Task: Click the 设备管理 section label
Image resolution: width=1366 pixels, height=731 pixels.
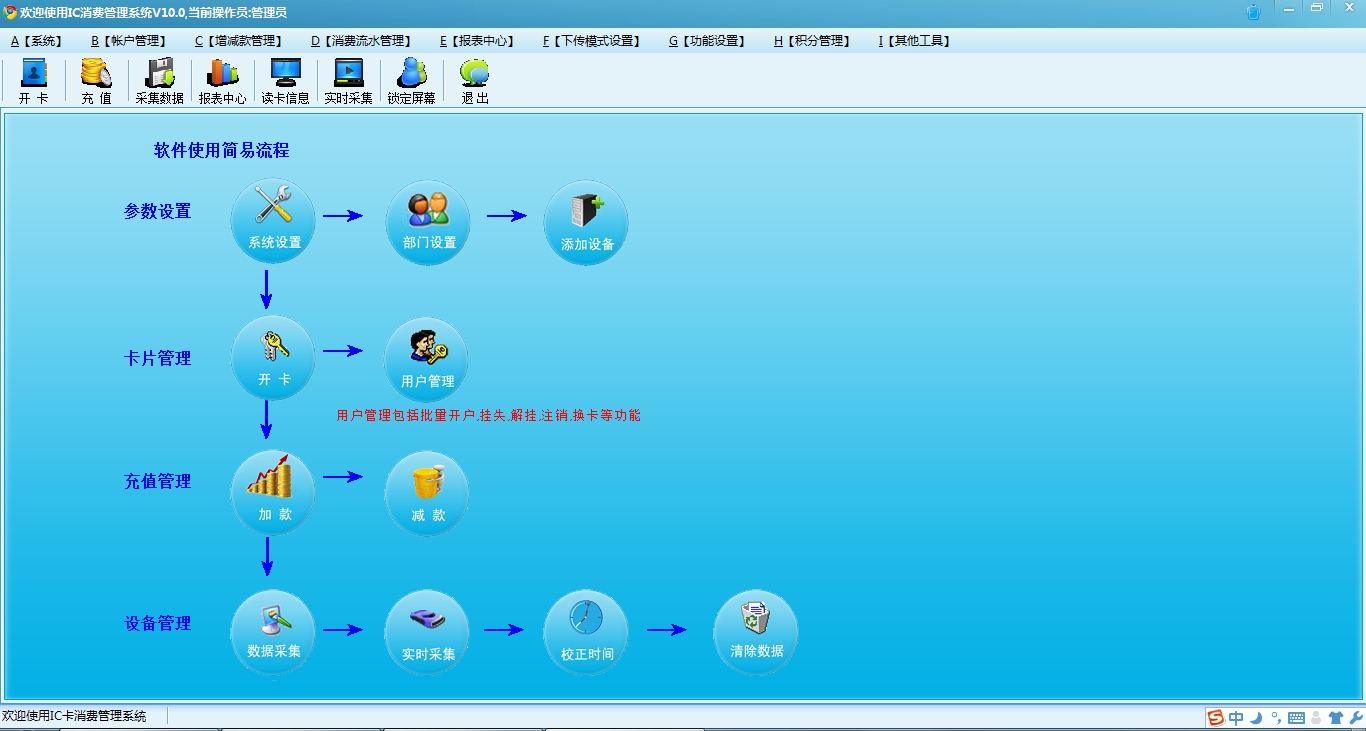Action: pyautogui.click(x=157, y=623)
